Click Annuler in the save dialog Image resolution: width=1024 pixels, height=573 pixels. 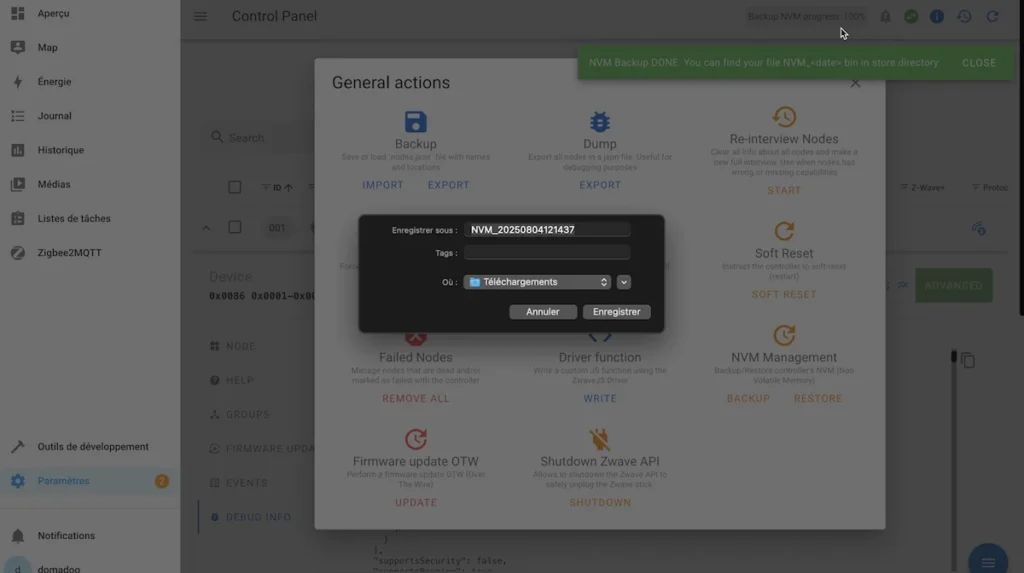(x=543, y=312)
